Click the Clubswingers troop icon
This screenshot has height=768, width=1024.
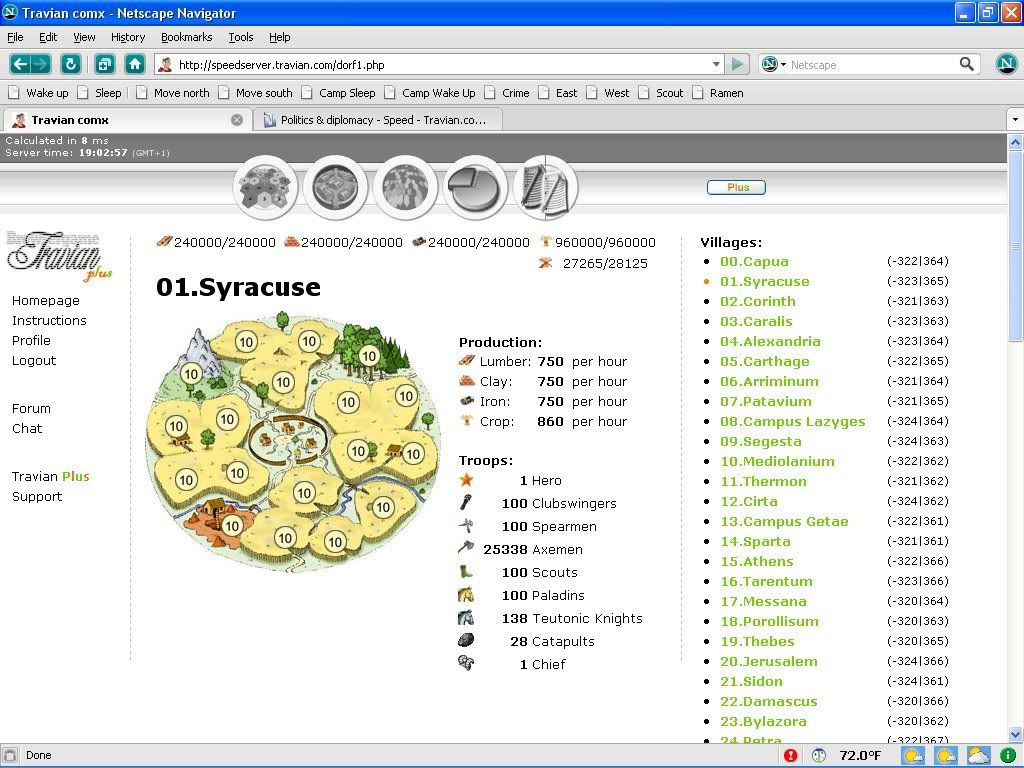pyautogui.click(x=466, y=502)
